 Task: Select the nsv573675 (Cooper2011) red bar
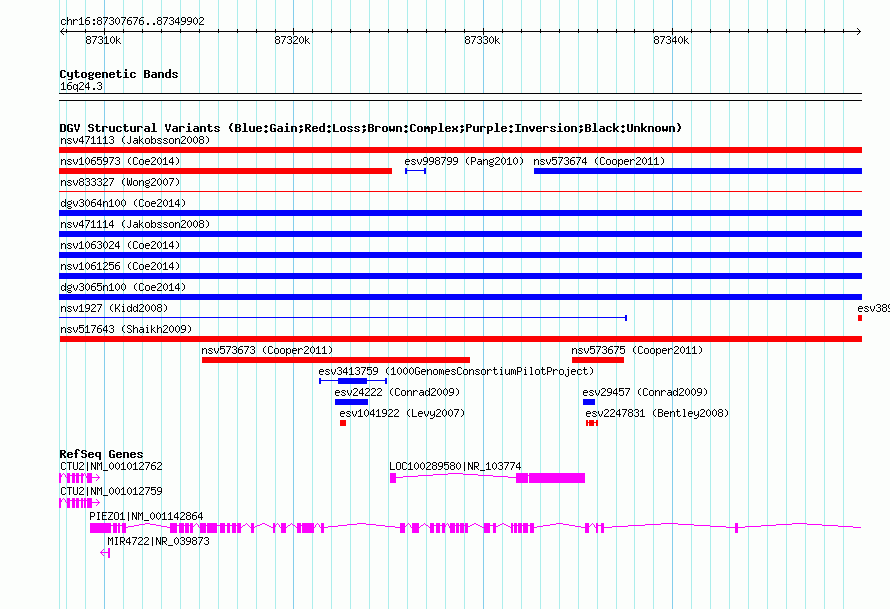pos(598,360)
